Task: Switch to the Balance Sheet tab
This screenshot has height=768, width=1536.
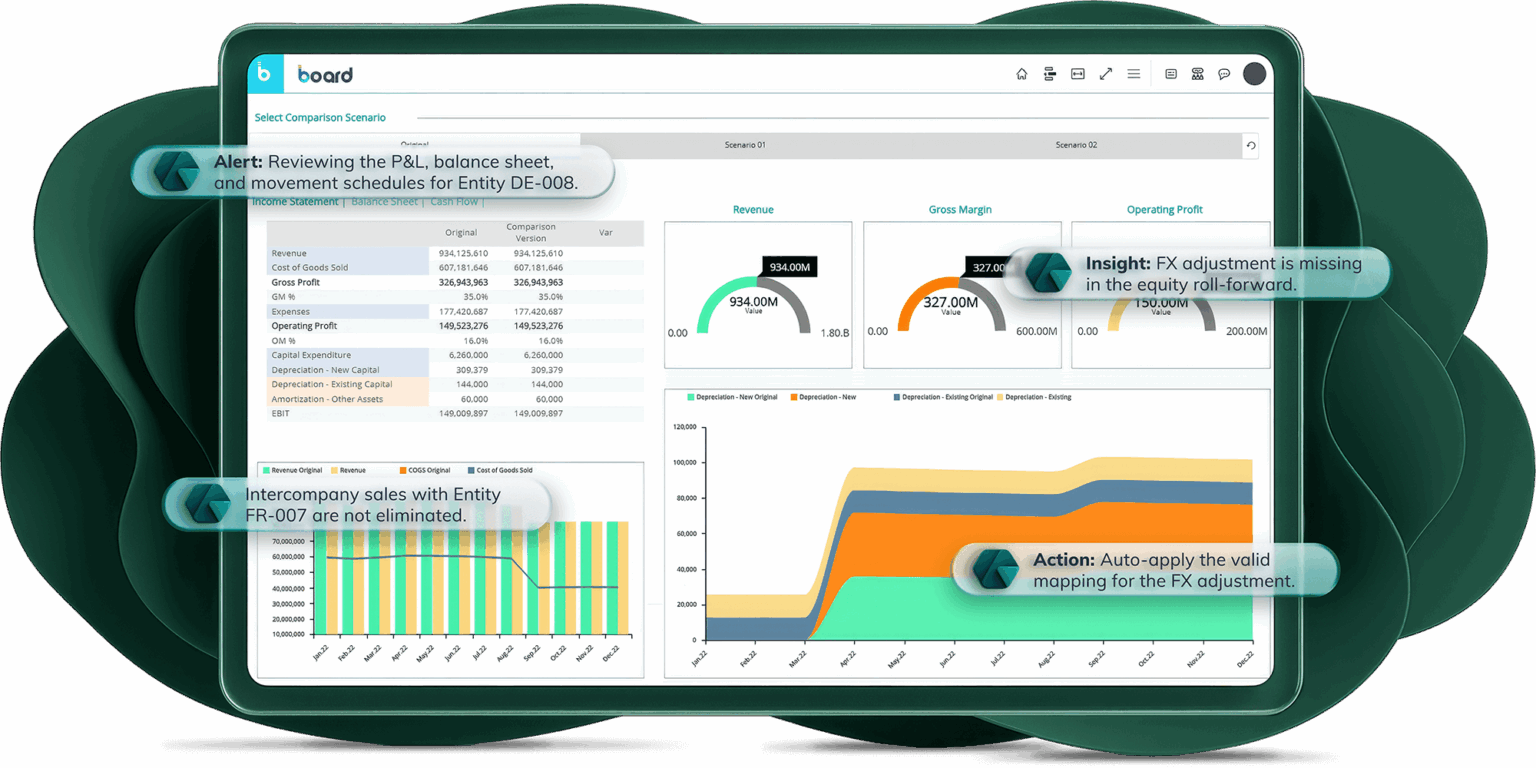Action: (384, 201)
